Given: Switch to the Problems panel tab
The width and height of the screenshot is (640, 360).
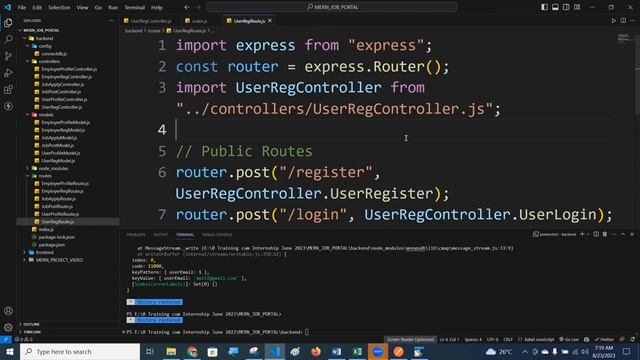Looking at the screenshot, I should tap(136, 235).
